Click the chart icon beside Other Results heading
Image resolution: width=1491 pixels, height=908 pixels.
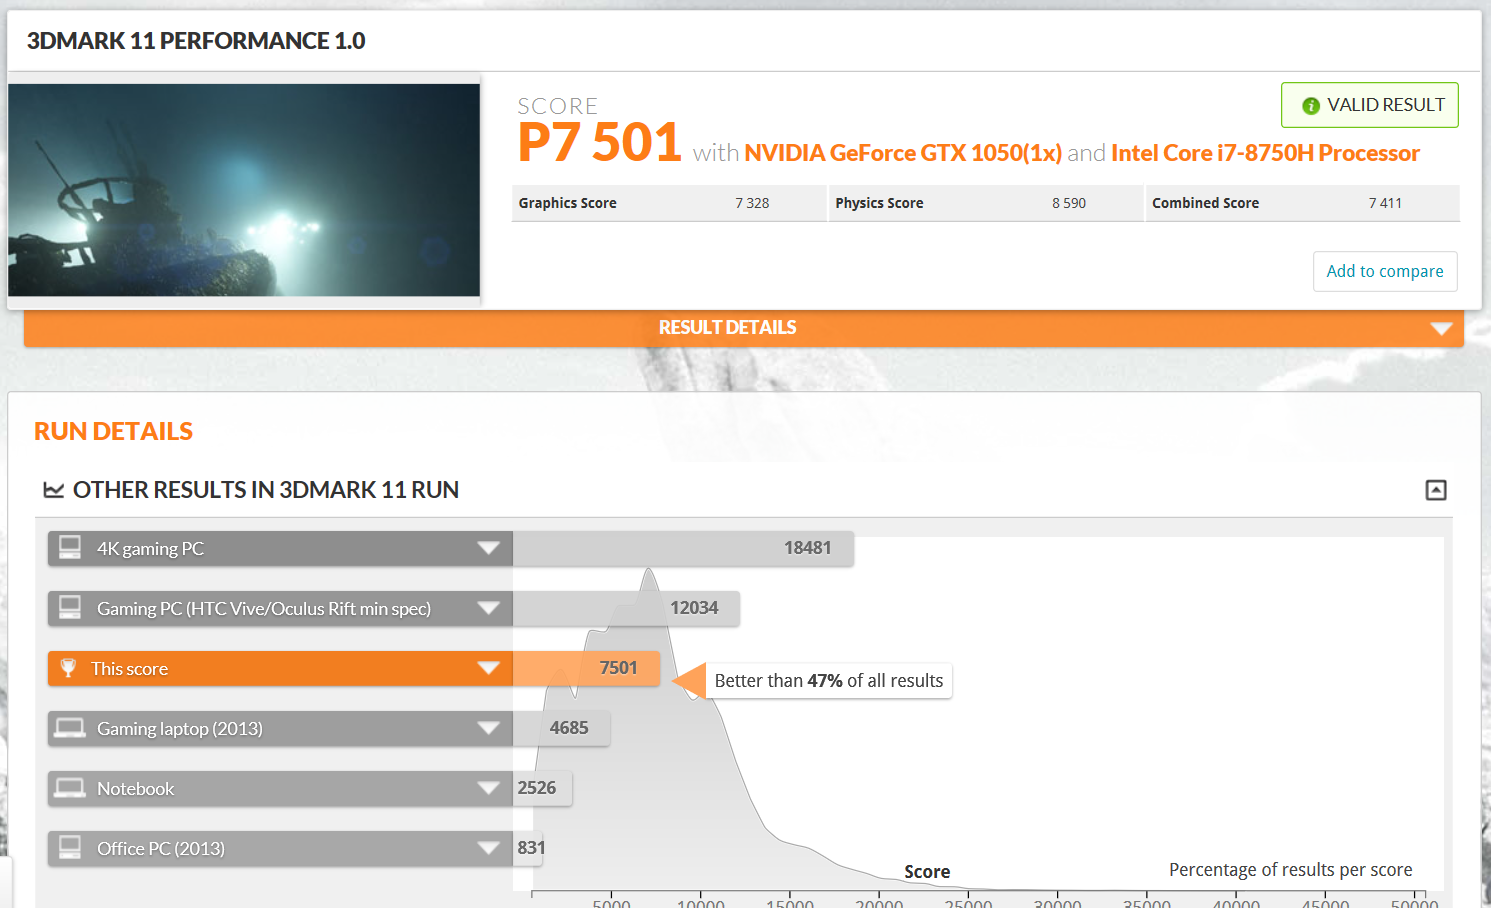click(54, 490)
